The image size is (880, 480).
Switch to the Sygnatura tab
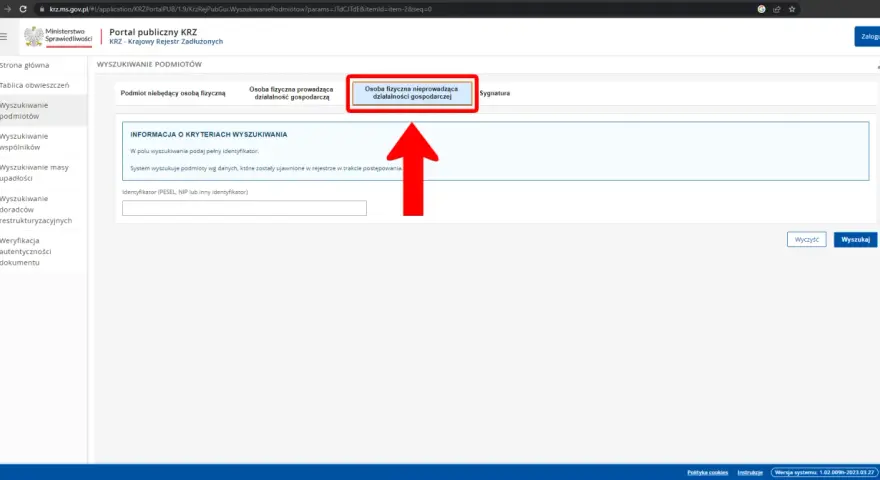coord(494,93)
